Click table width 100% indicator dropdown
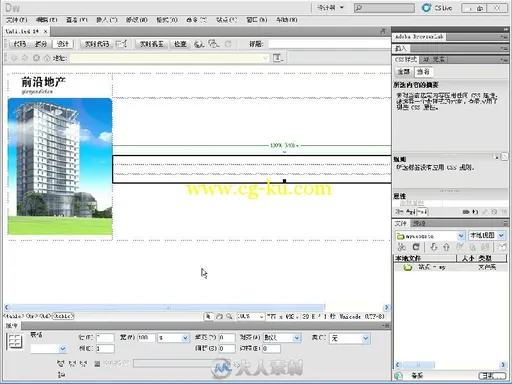The image size is (512, 384). point(284,145)
